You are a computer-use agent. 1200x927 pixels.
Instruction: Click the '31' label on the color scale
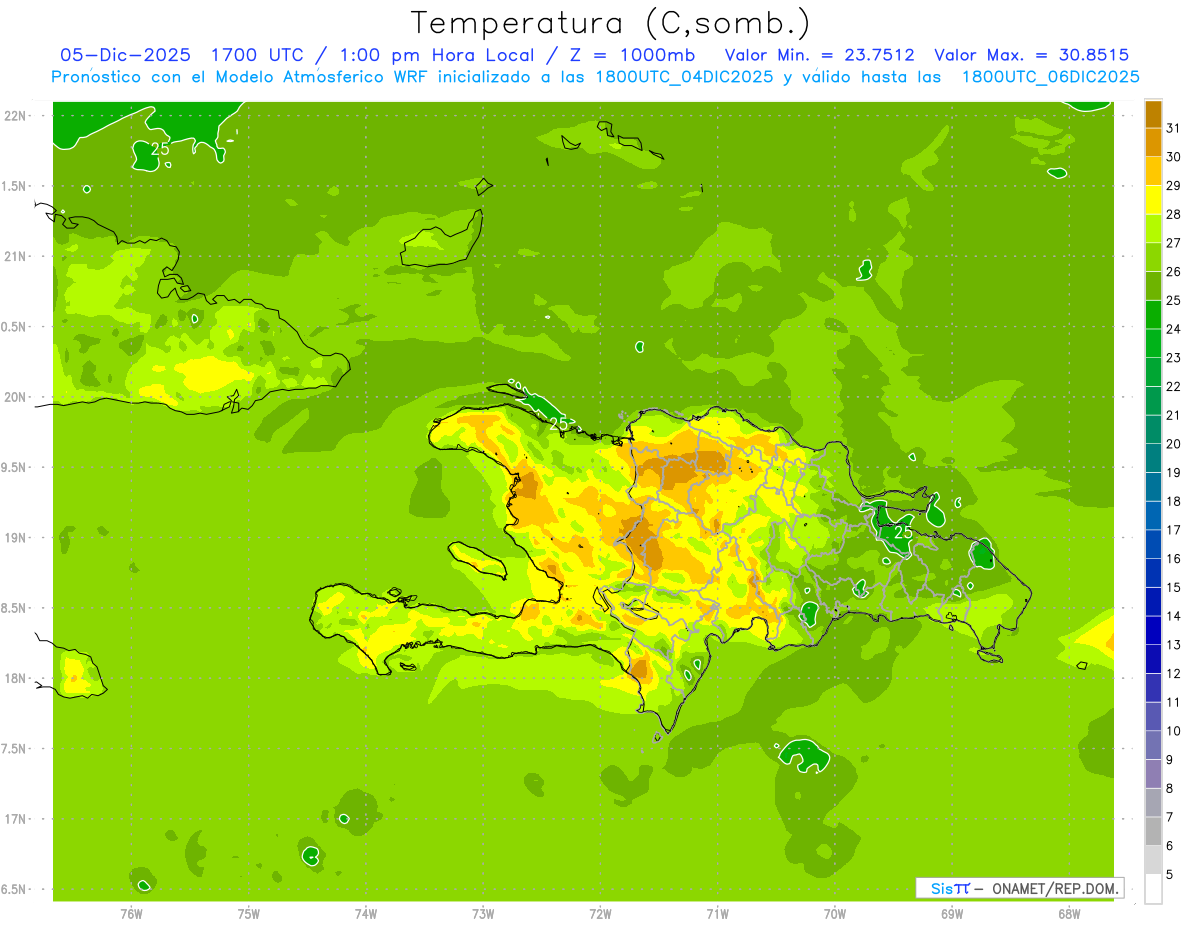1175,128
